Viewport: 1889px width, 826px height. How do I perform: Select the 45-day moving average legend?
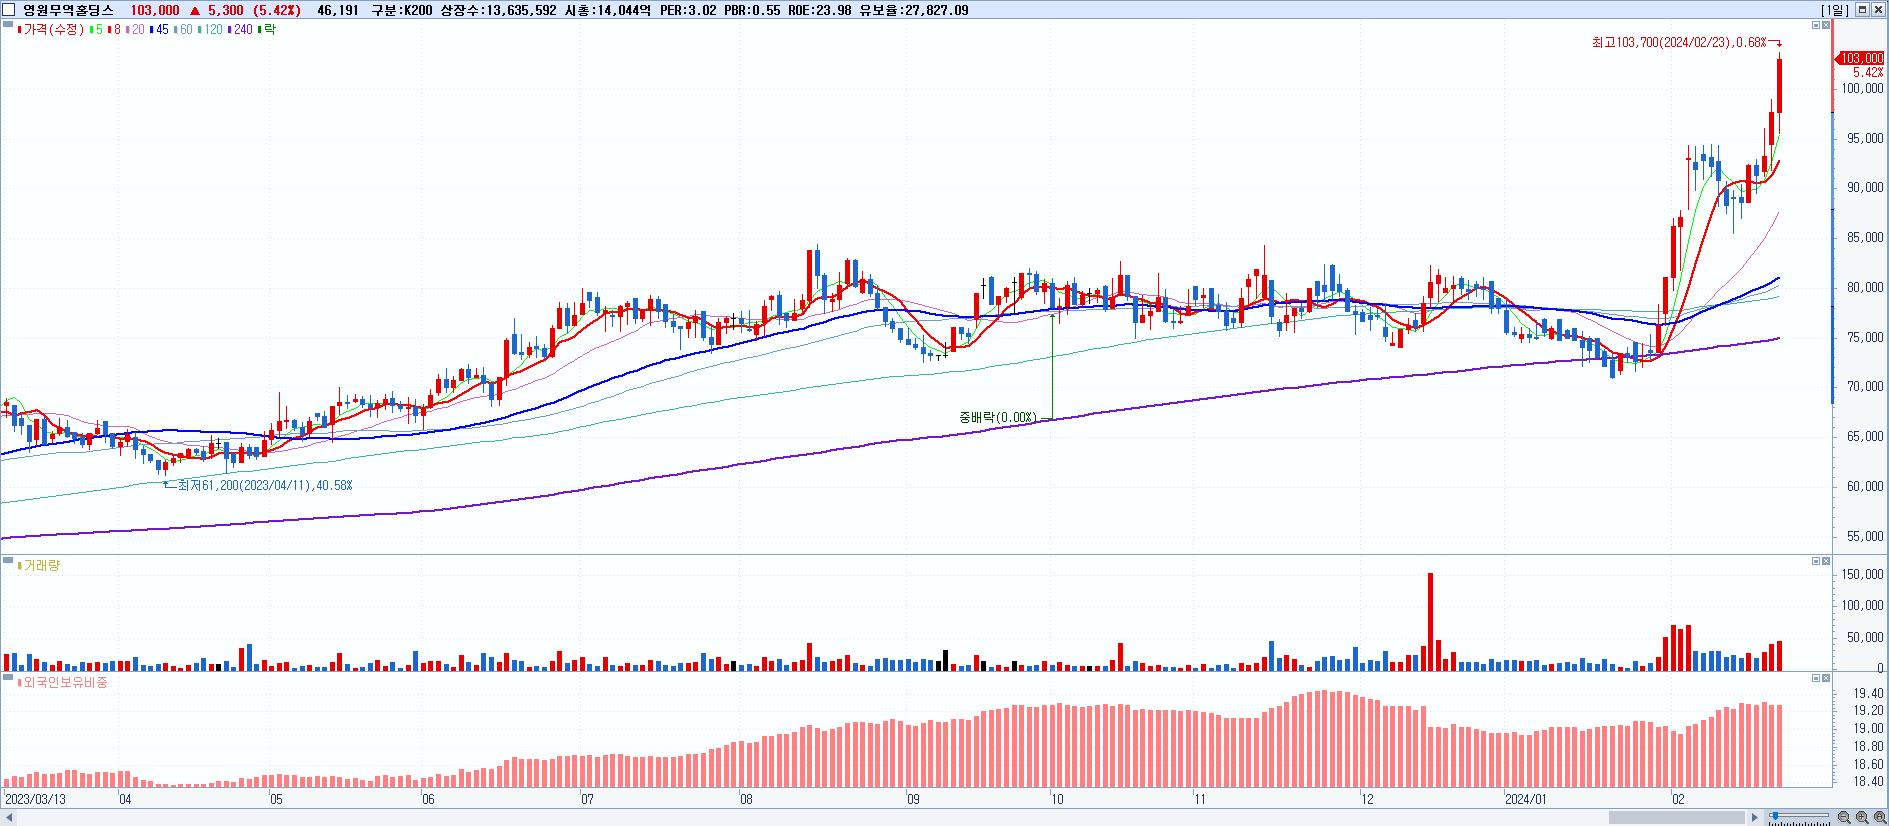click(x=159, y=30)
